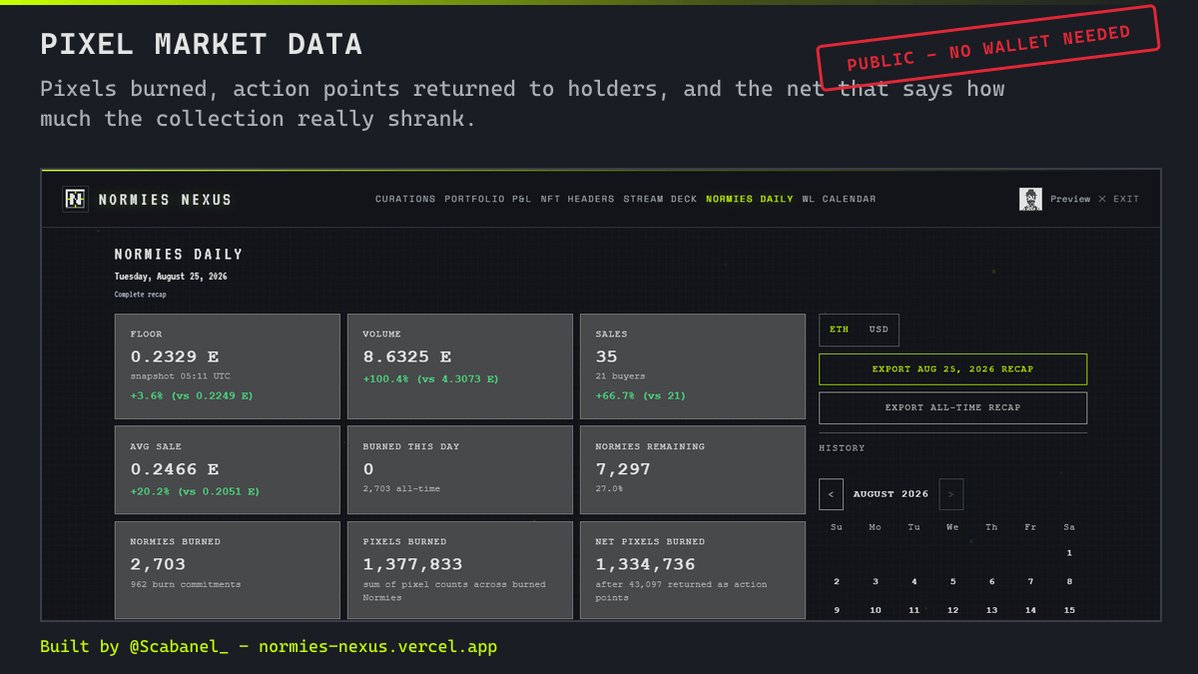Click the "snapshot 05:11 UTC" text

pyautogui.click(x=180, y=376)
